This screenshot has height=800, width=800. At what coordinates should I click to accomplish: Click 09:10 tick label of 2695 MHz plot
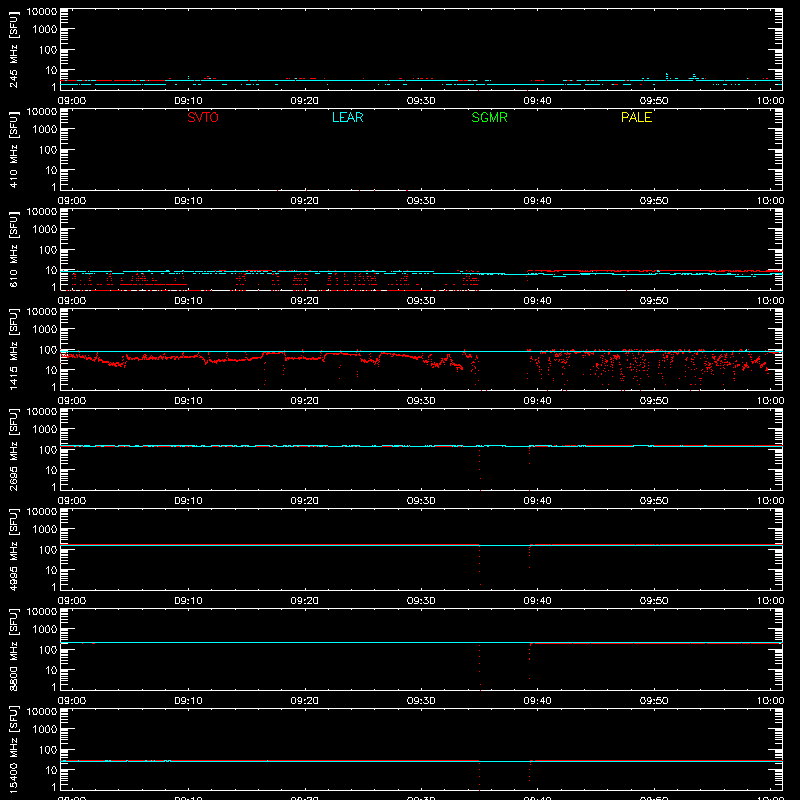(188, 501)
